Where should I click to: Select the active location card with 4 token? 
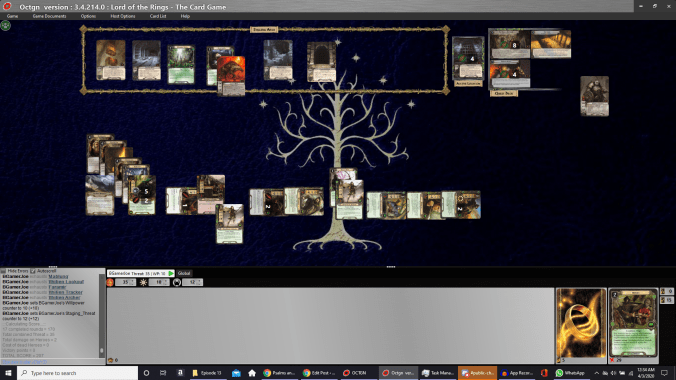tap(468, 58)
